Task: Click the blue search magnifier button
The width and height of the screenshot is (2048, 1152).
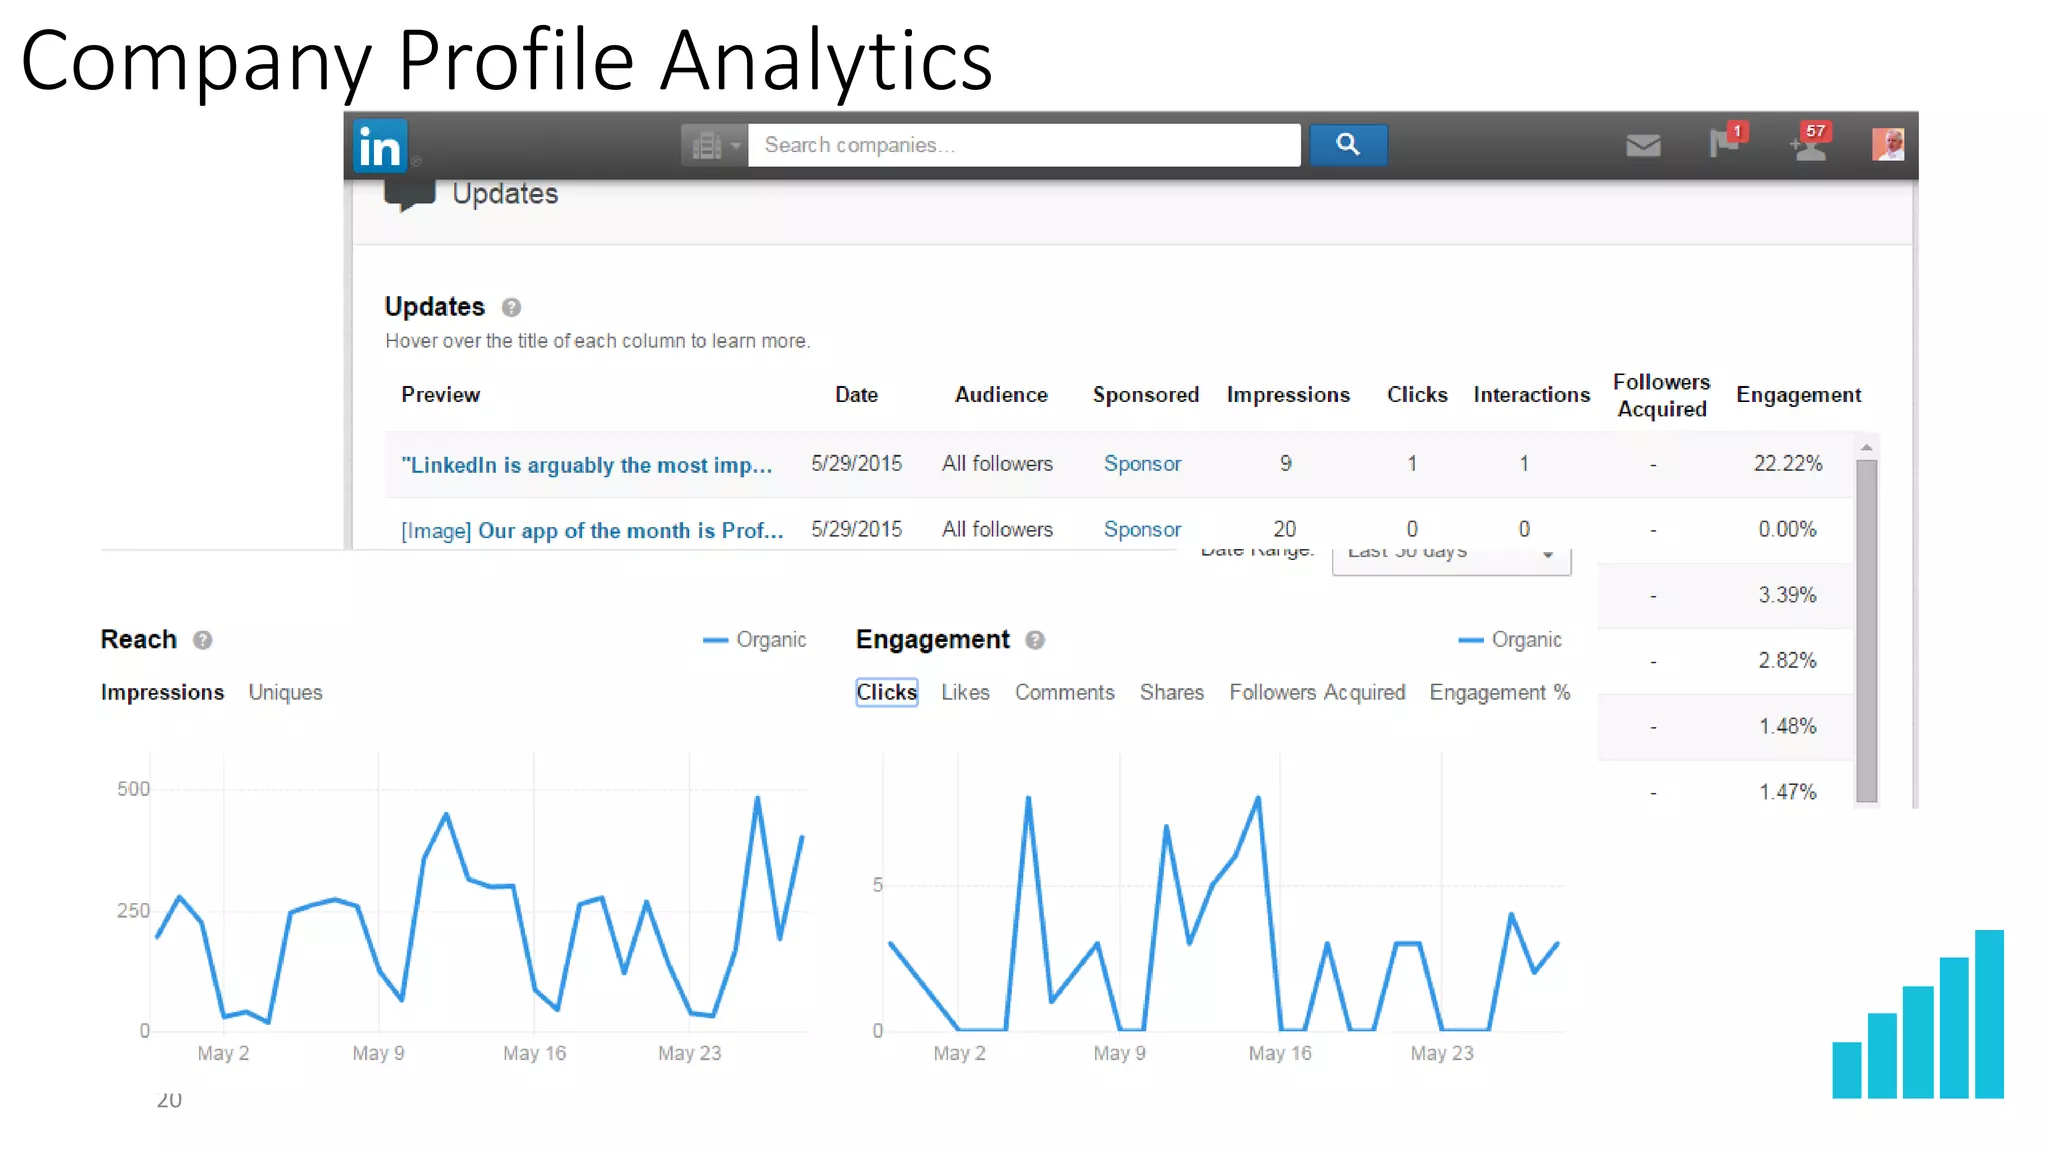Action: pos(1348,145)
